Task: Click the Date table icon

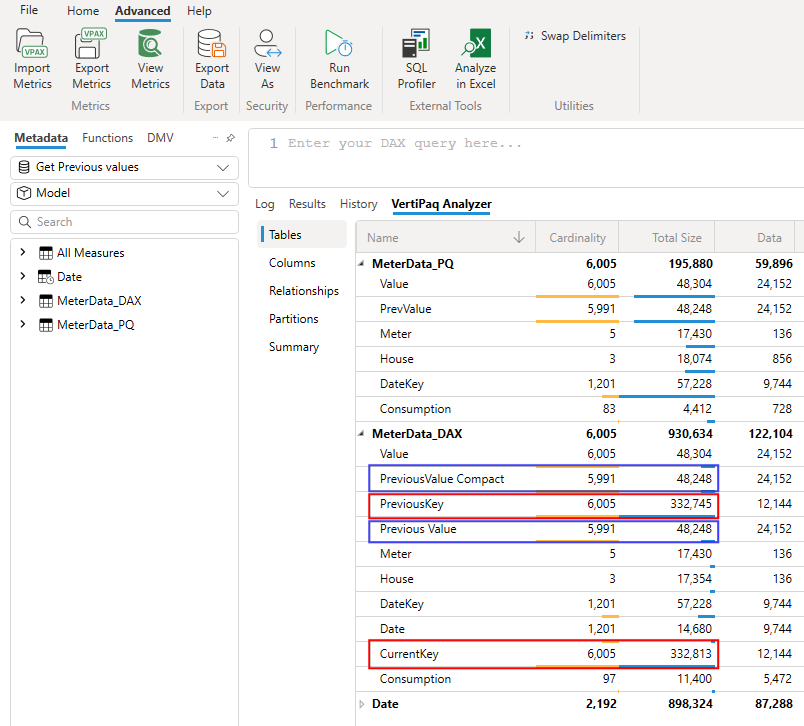Action: tap(46, 277)
